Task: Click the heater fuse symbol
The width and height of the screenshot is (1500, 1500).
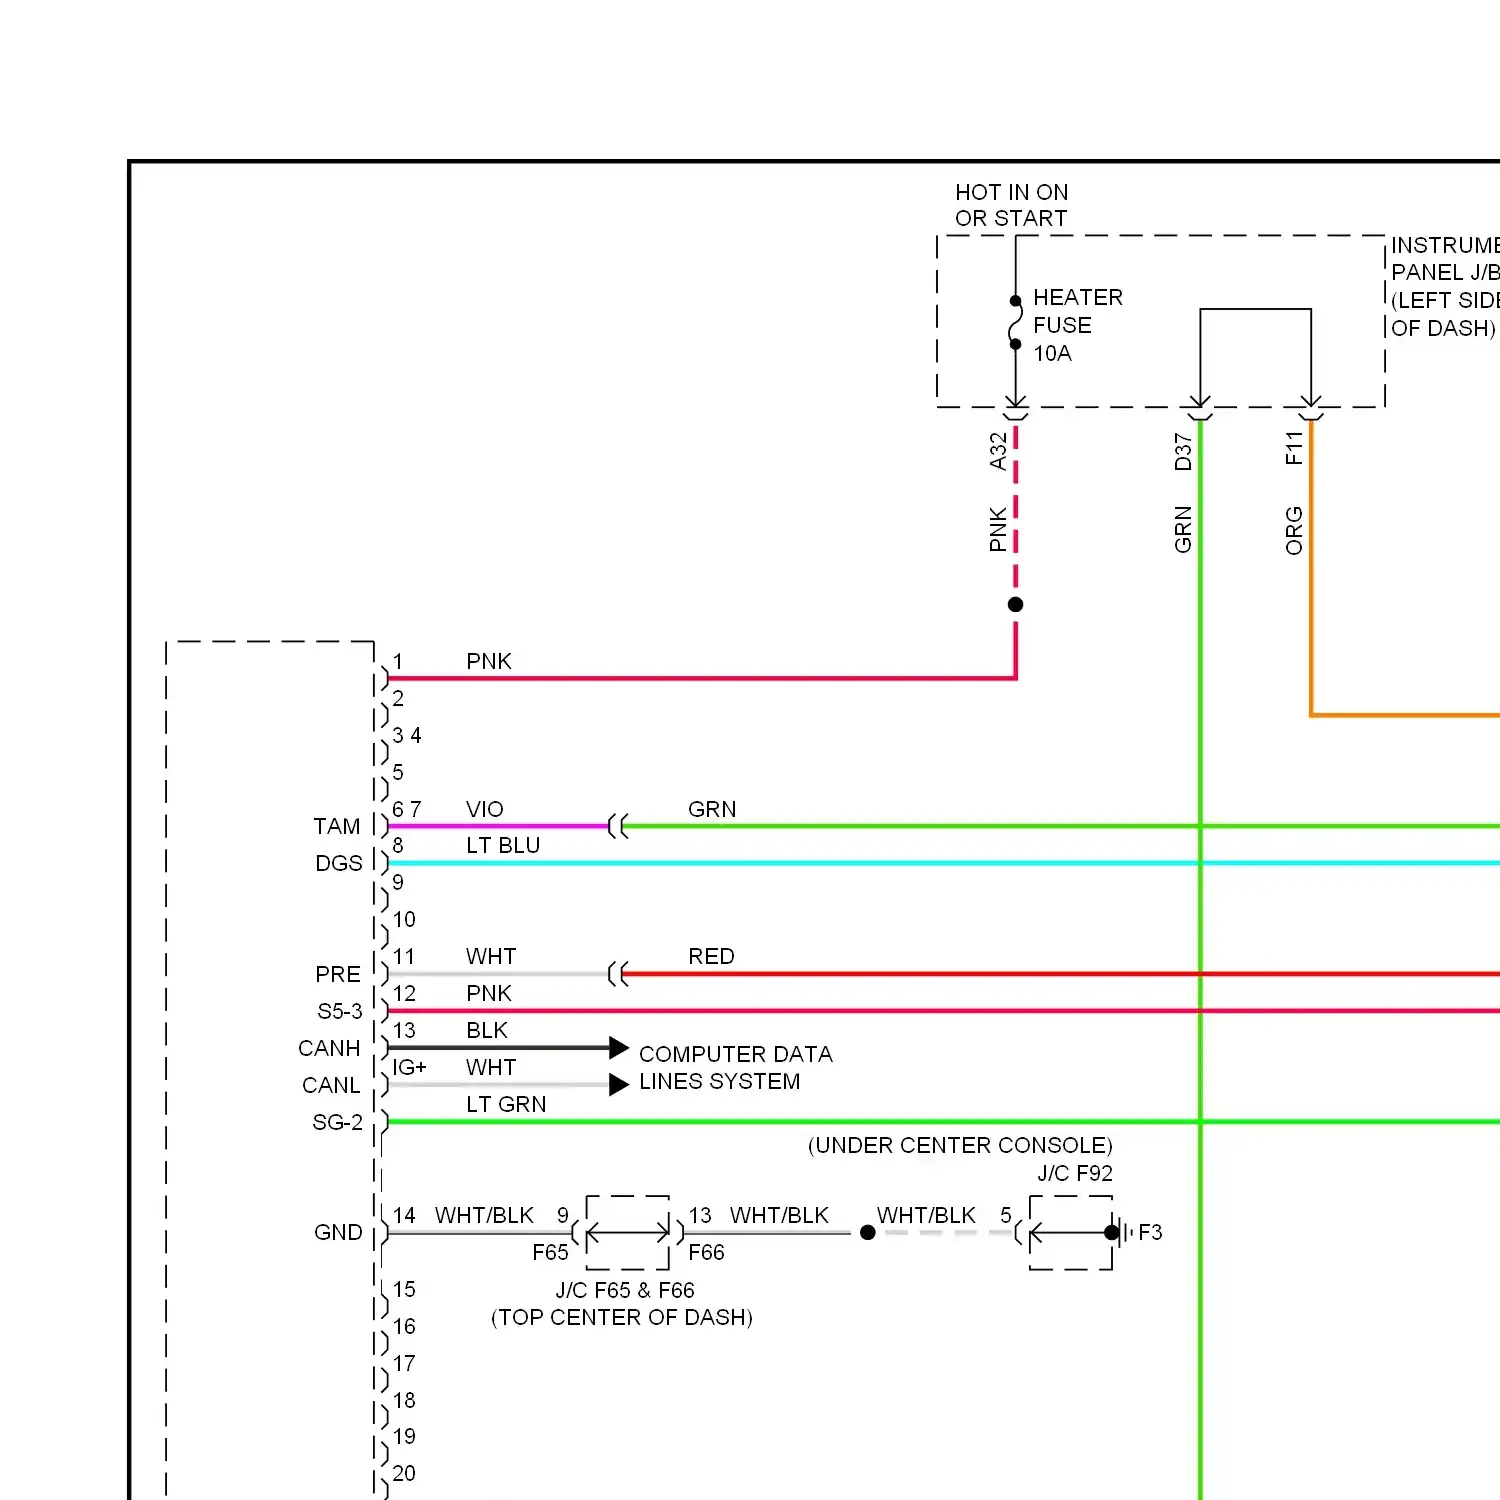Action: coord(1015,322)
